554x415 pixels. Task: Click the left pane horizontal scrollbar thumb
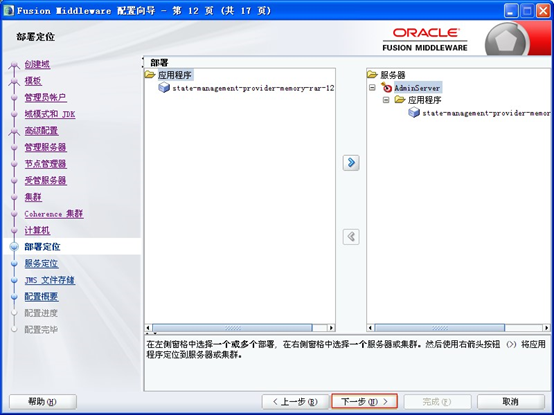[232, 328]
